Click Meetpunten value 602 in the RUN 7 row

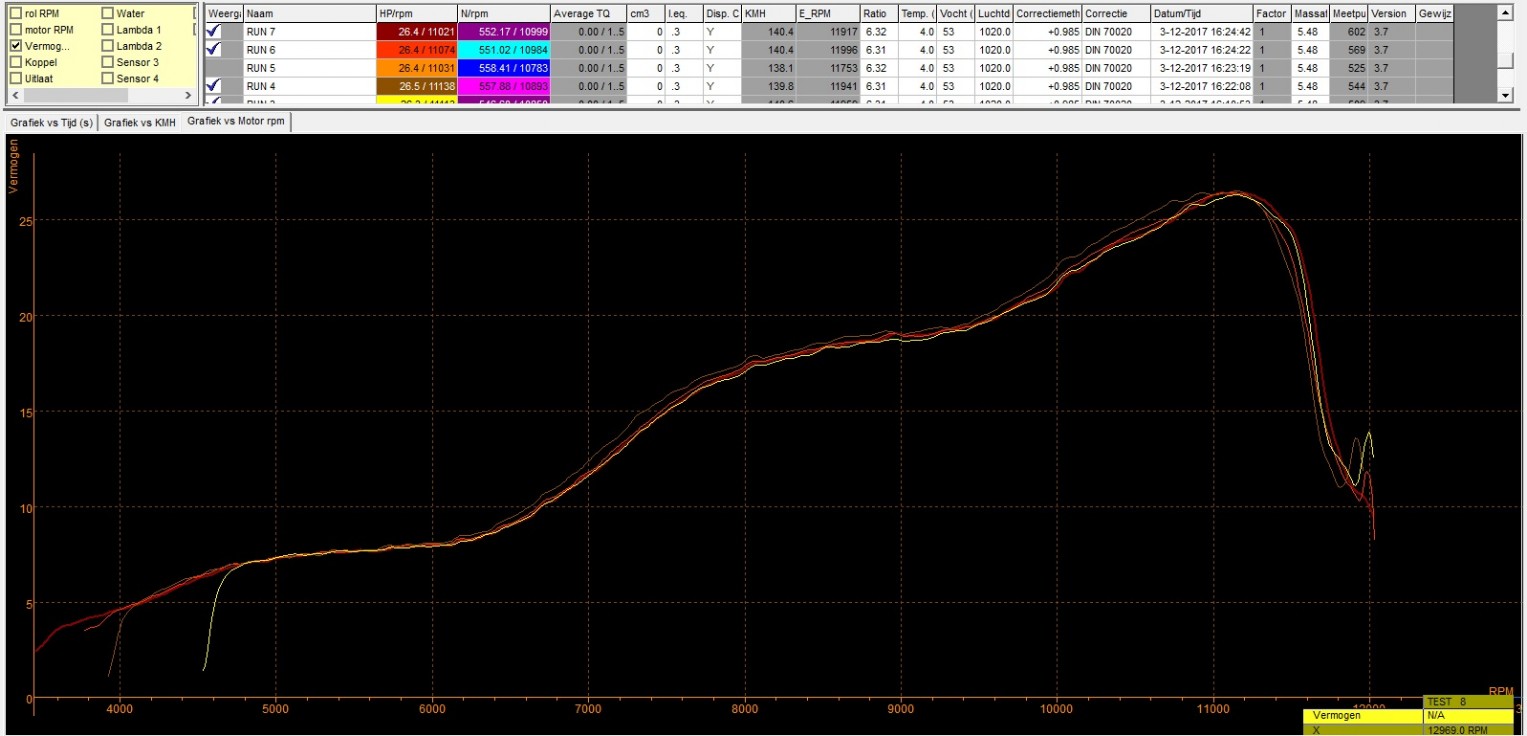click(1356, 32)
